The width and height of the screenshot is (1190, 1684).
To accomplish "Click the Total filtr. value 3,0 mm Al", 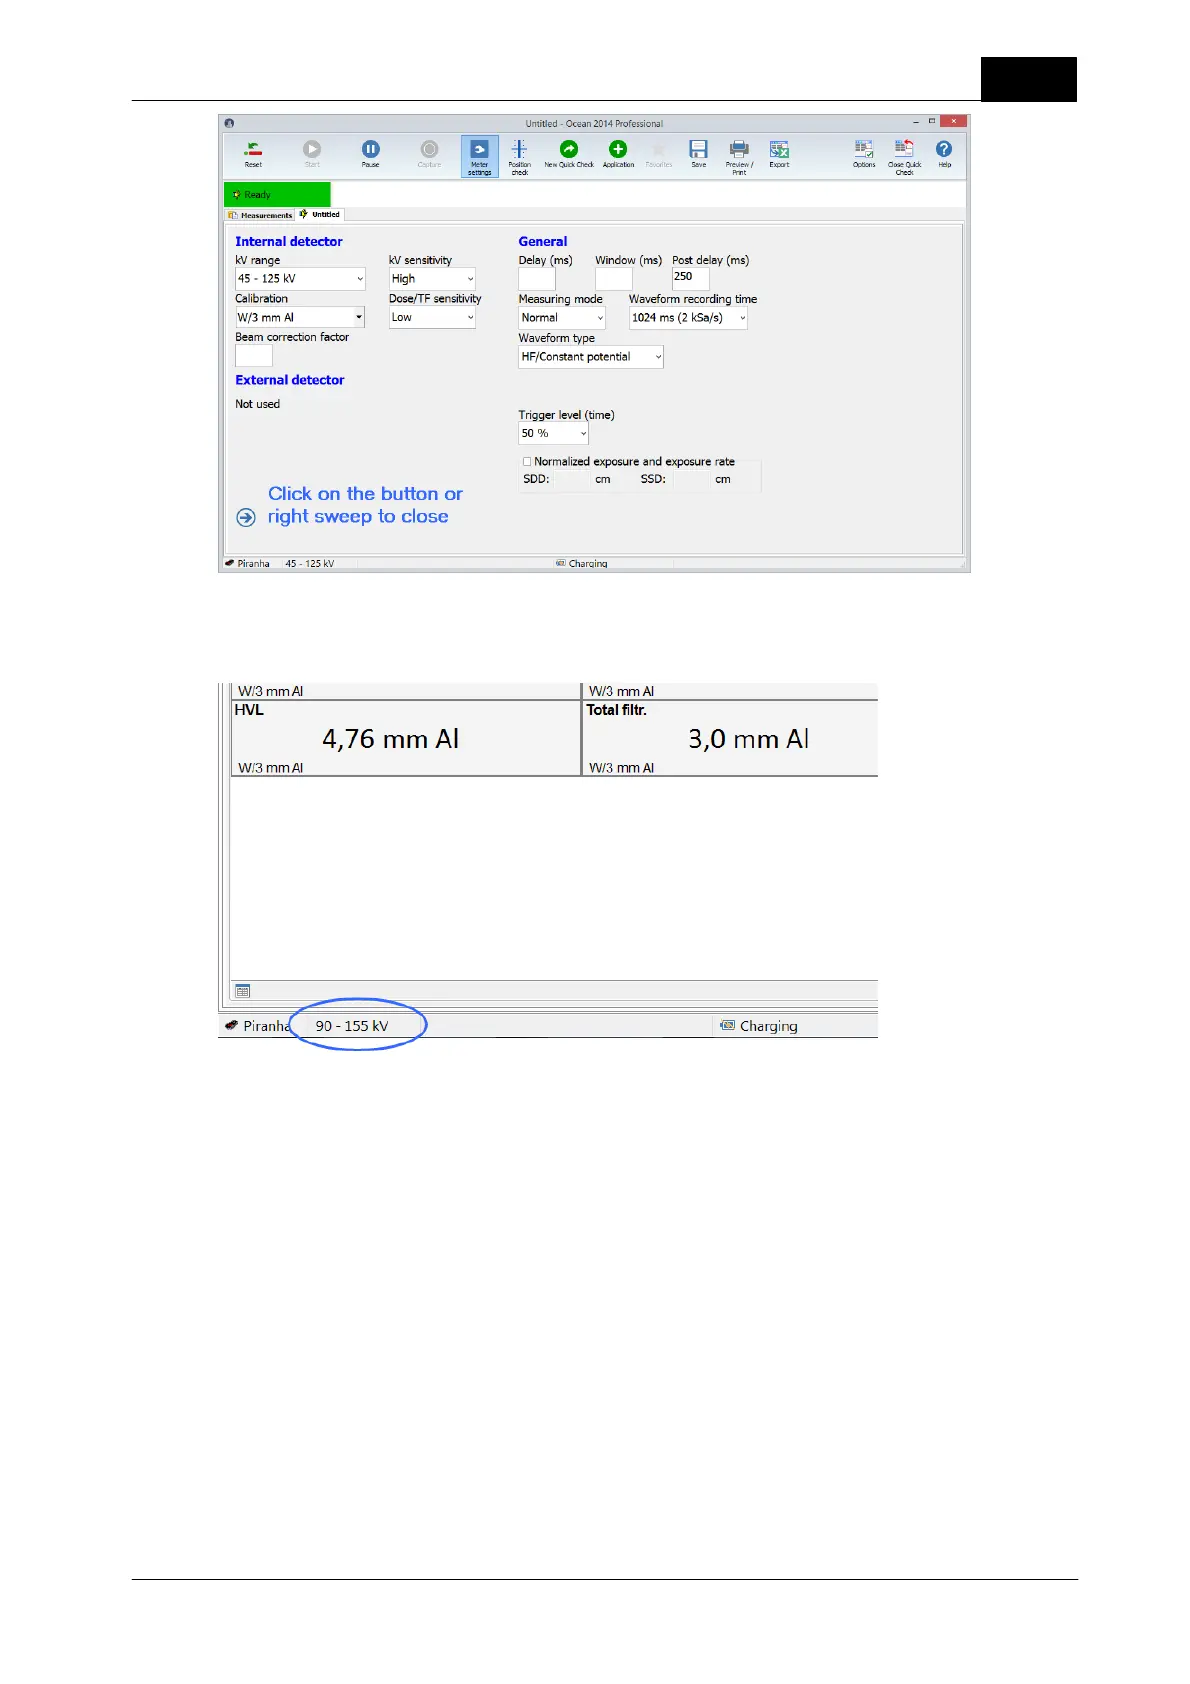I will click(748, 739).
